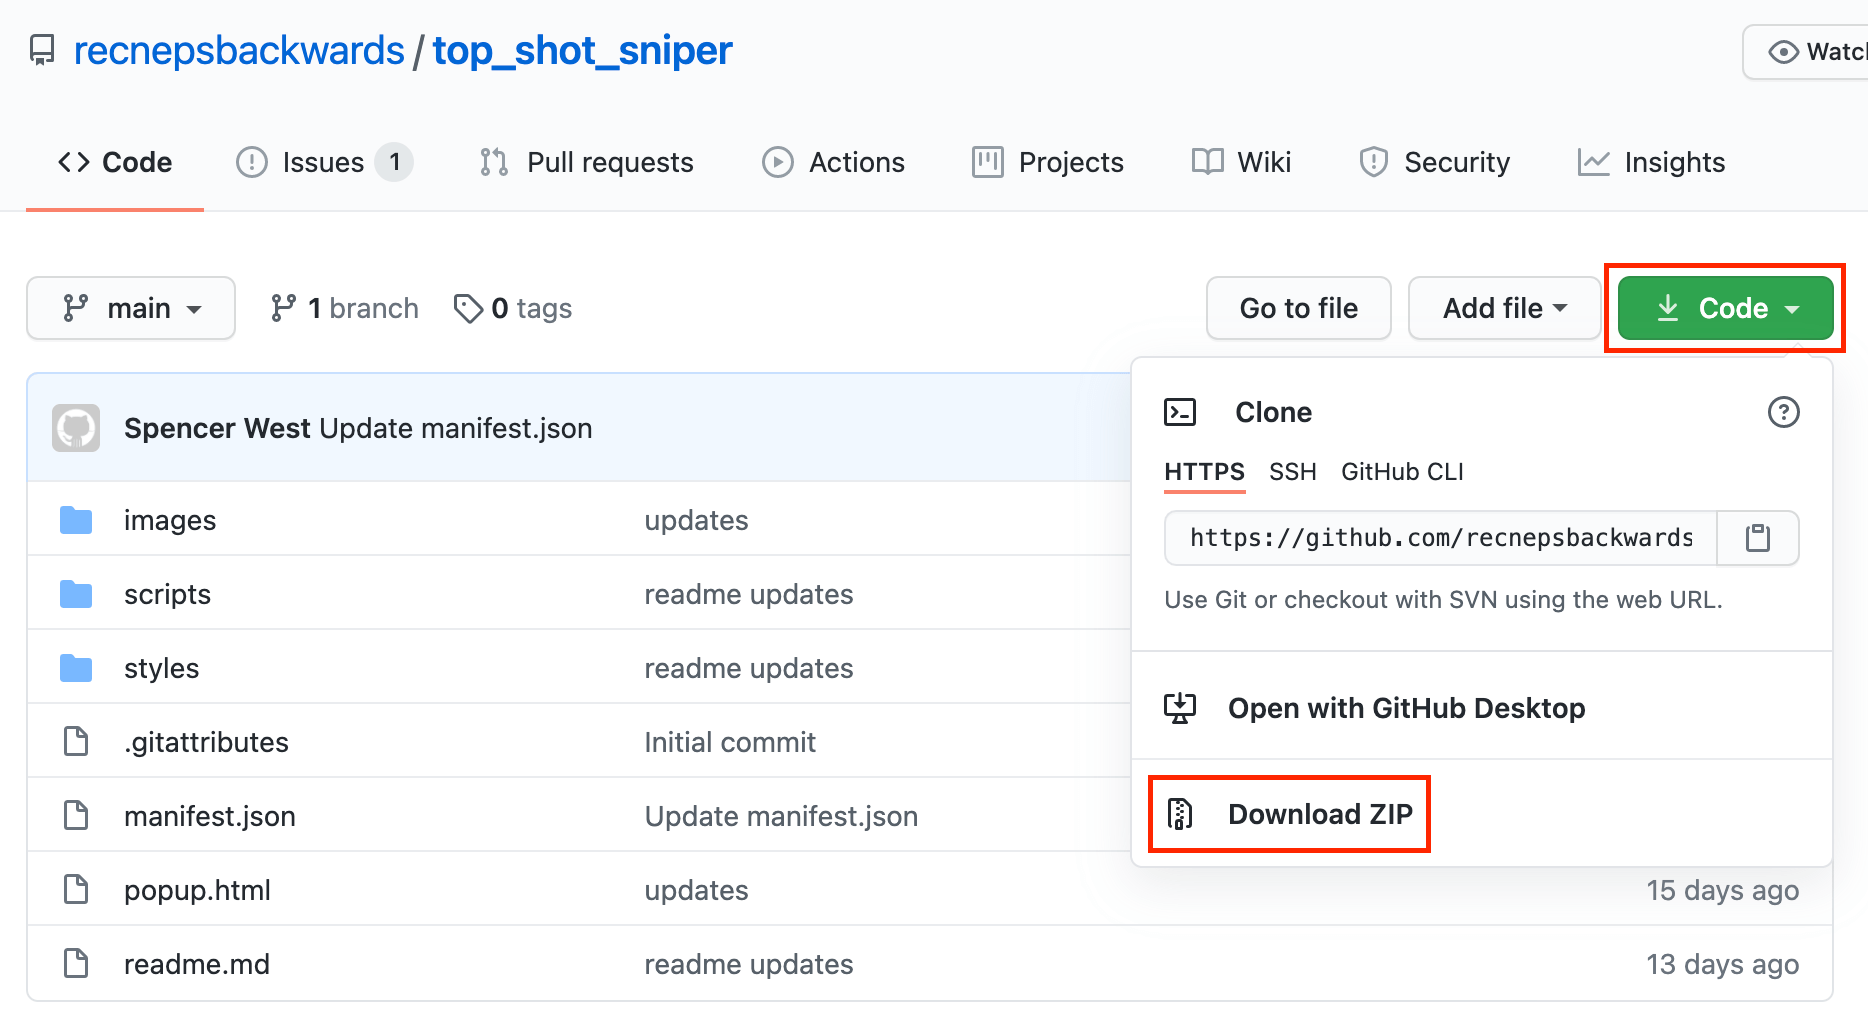This screenshot has height=1026, width=1868.
Task: Open the 'readme updates' commit for readme.md
Action: [x=749, y=964]
